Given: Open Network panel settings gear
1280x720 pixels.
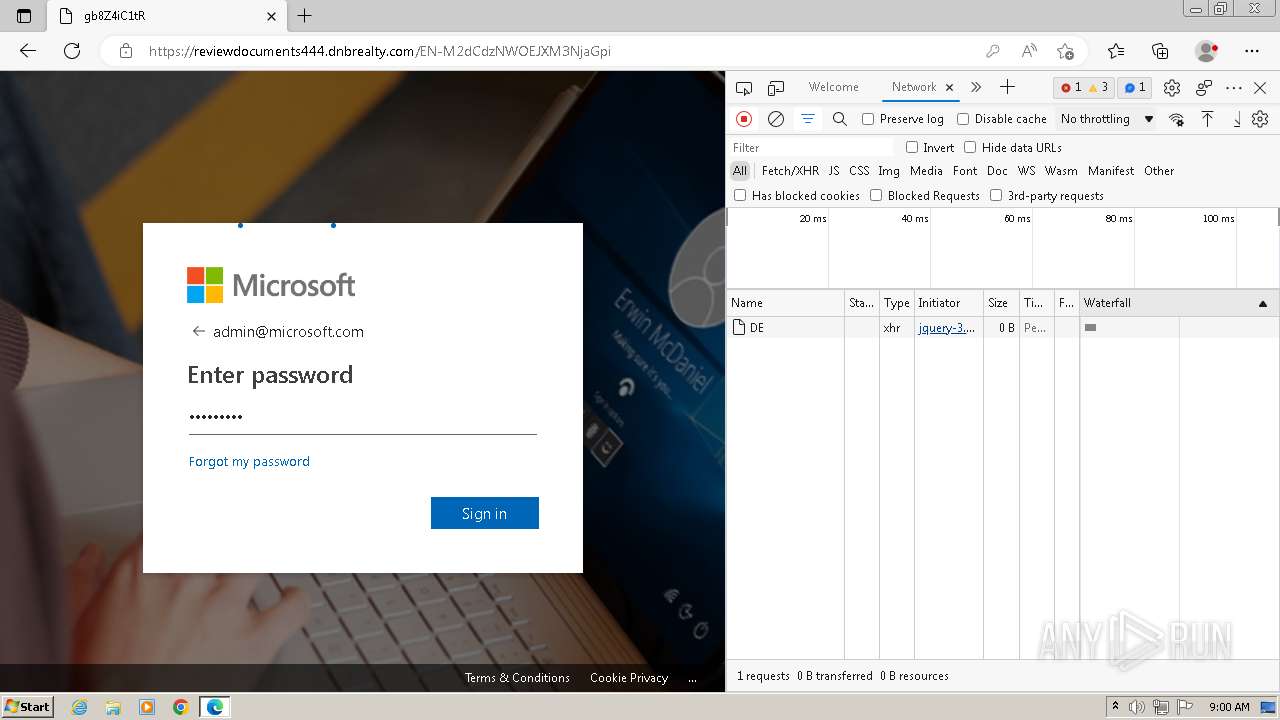Looking at the screenshot, I should [1260, 119].
